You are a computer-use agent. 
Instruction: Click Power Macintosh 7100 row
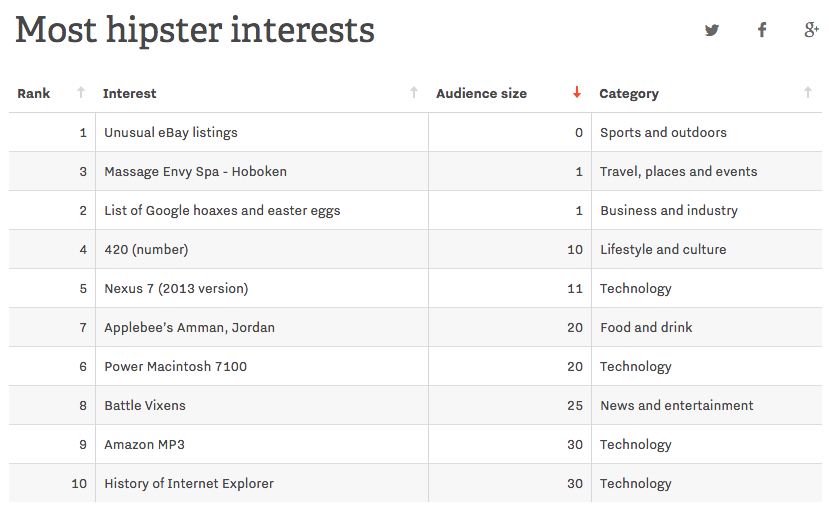[415, 366]
